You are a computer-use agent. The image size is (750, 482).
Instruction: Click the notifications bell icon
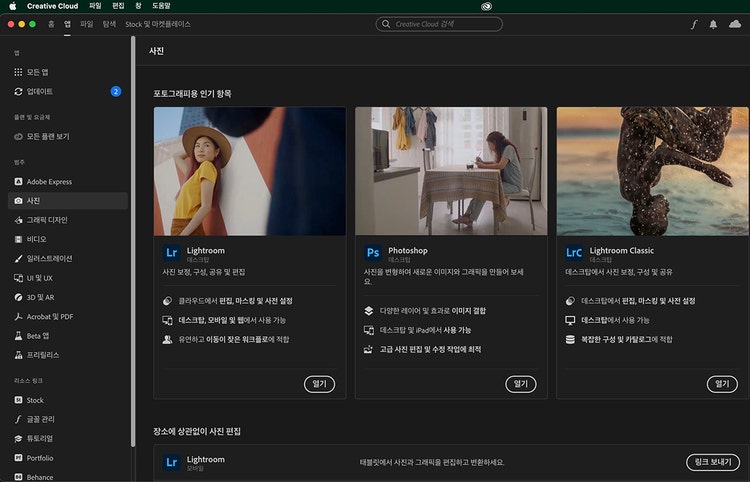tap(714, 23)
